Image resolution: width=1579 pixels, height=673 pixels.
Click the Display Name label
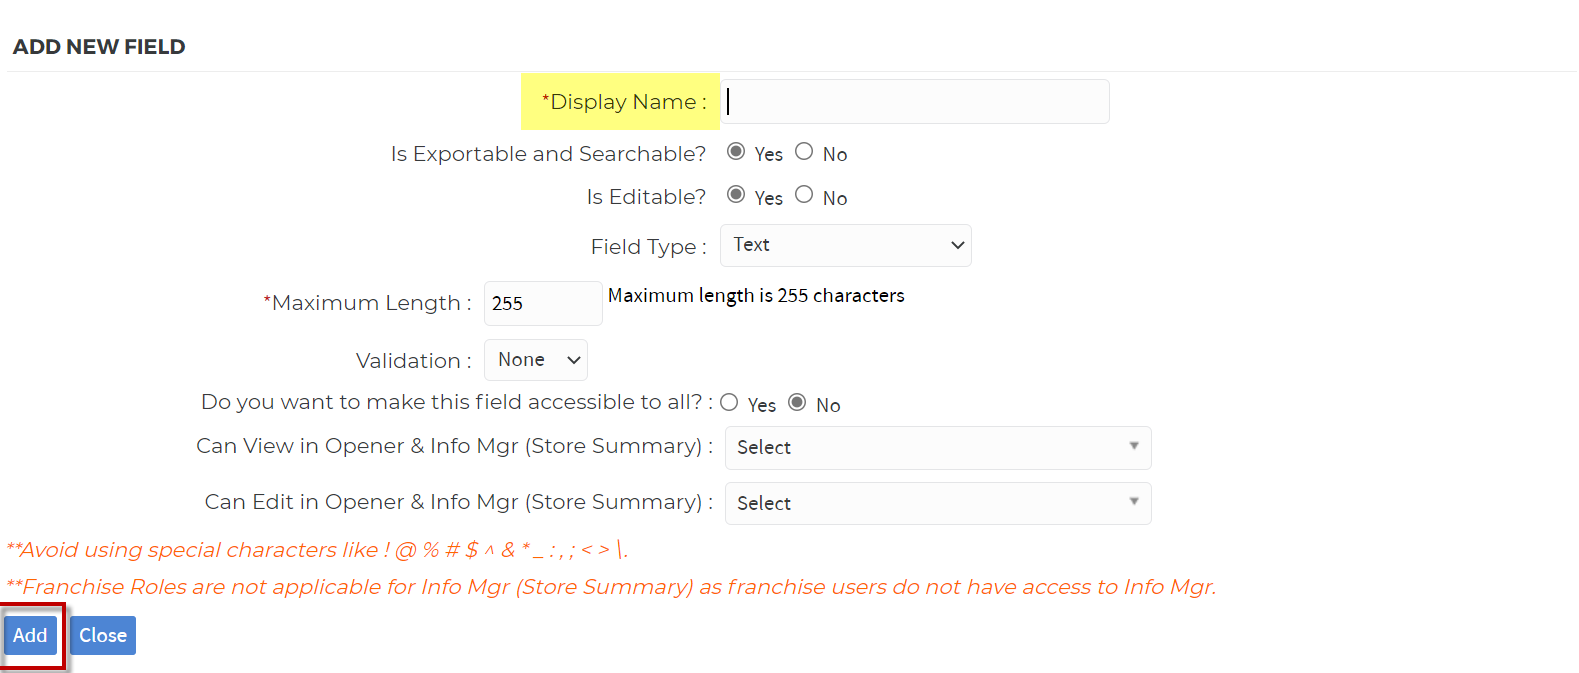click(x=624, y=102)
